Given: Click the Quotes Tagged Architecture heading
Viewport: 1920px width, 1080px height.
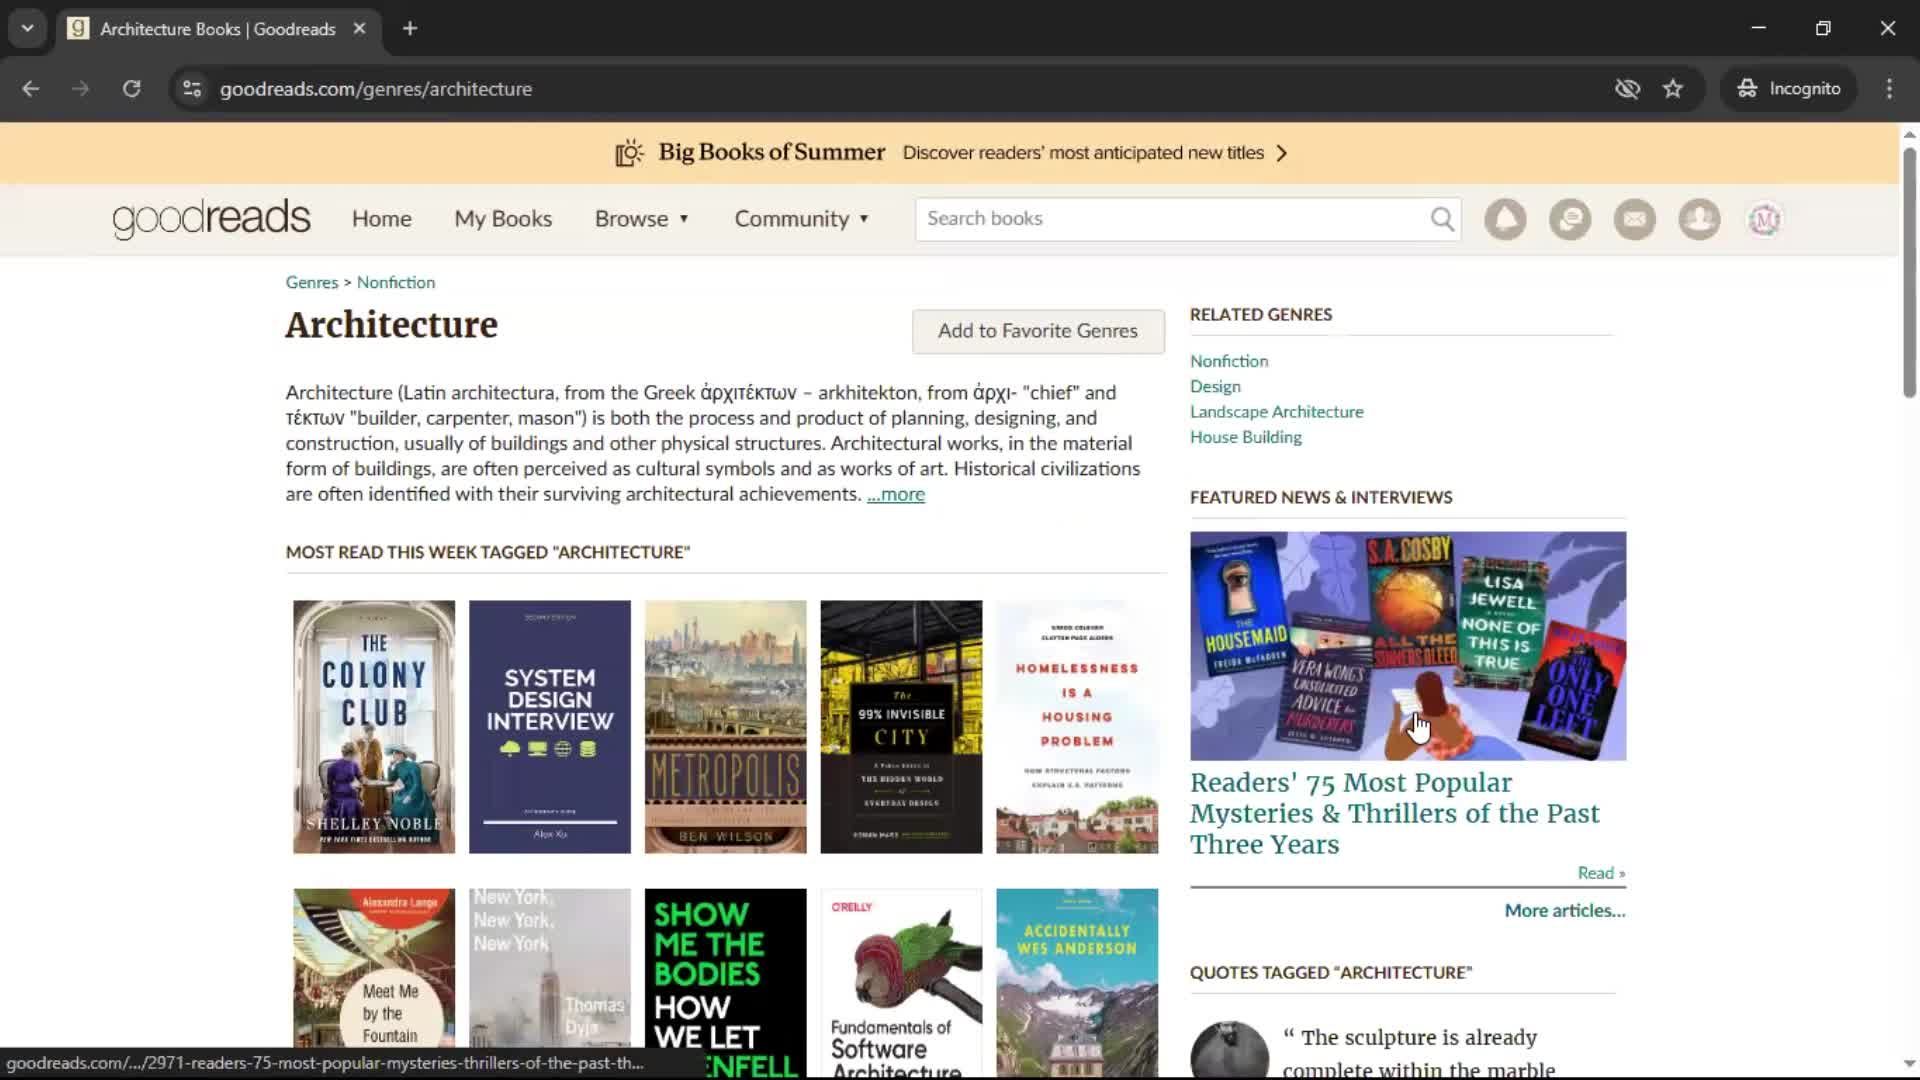Looking at the screenshot, I should point(1331,972).
